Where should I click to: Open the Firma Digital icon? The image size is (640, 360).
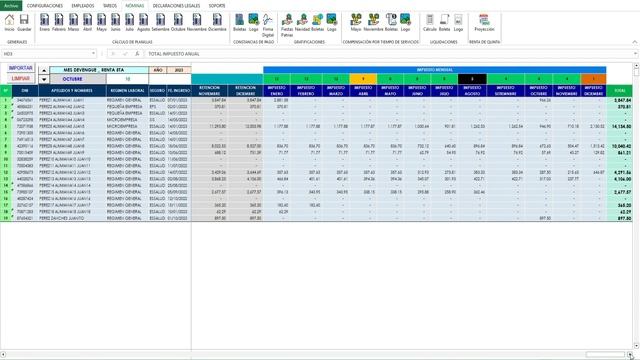point(268,25)
